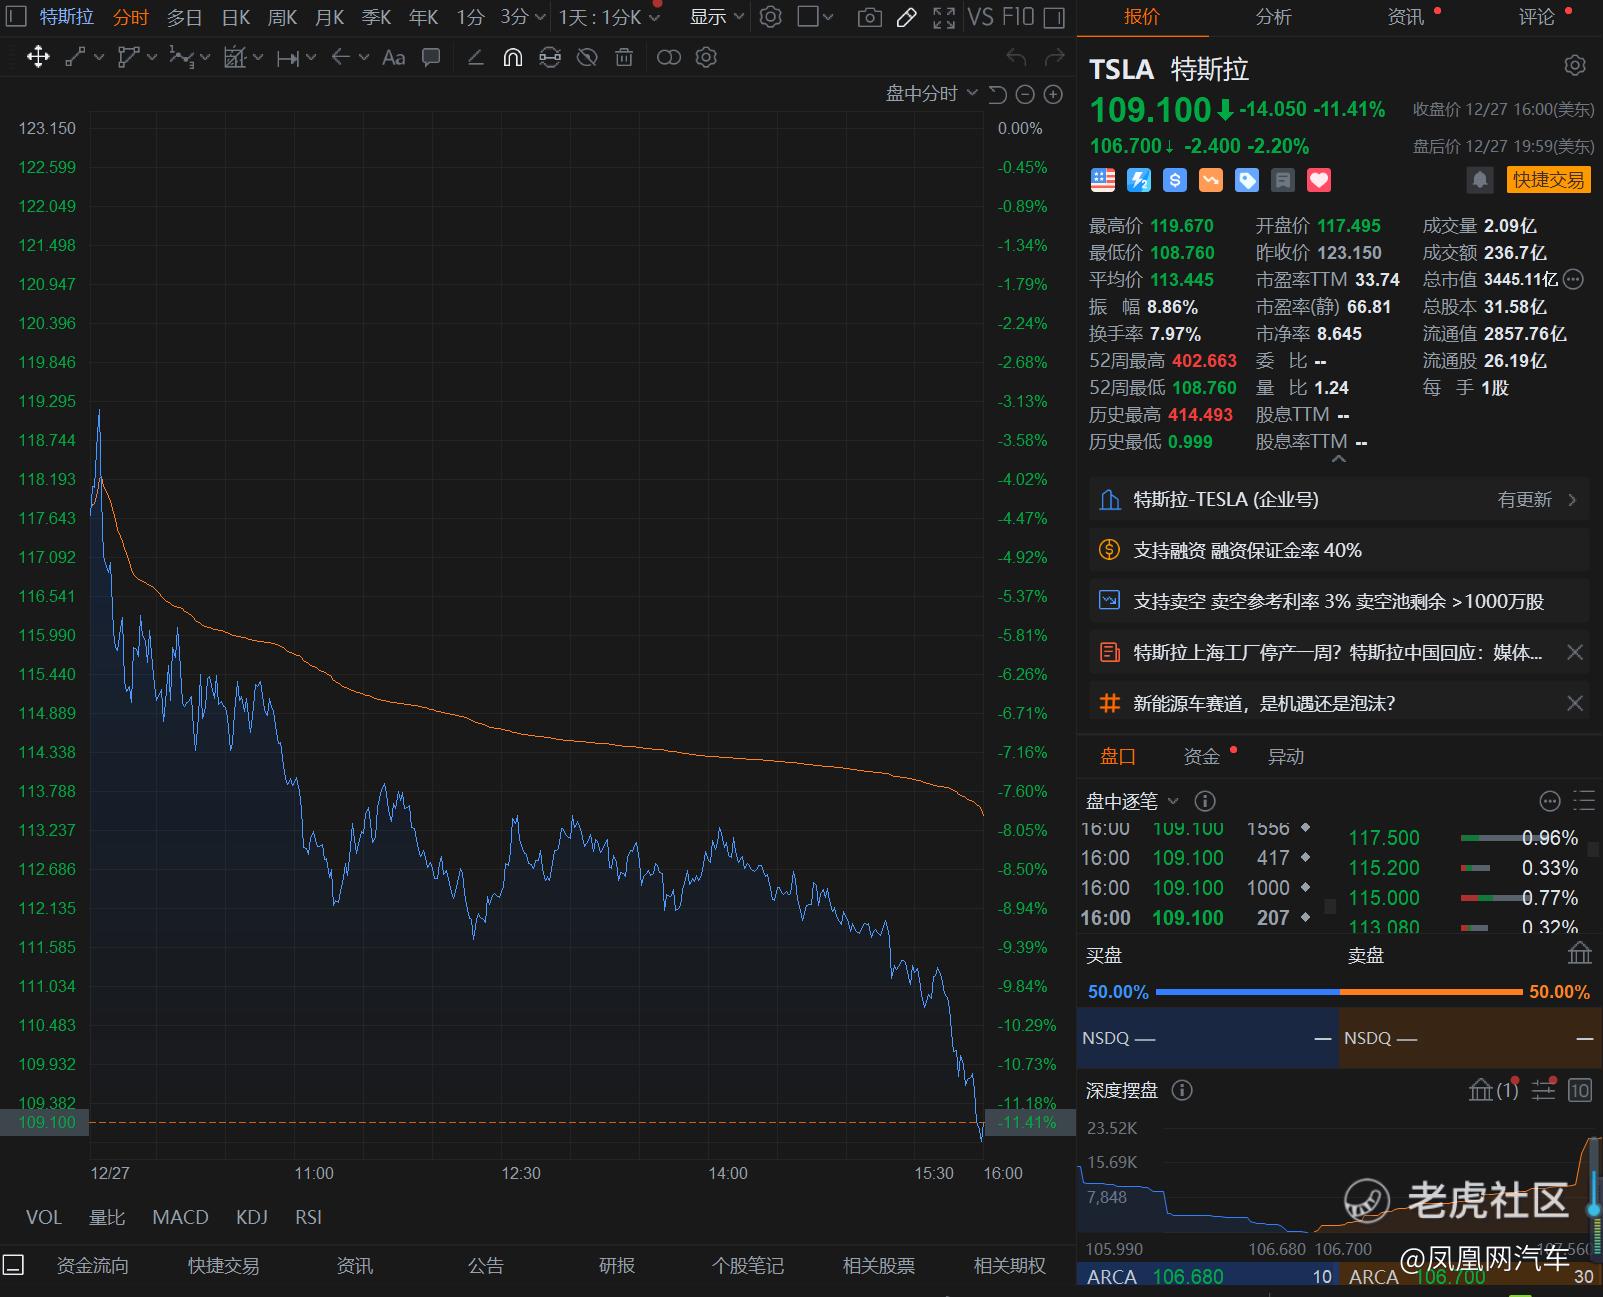Switch to 多日 multi-day tab
The width and height of the screenshot is (1603, 1297).
tap(184, 17)
